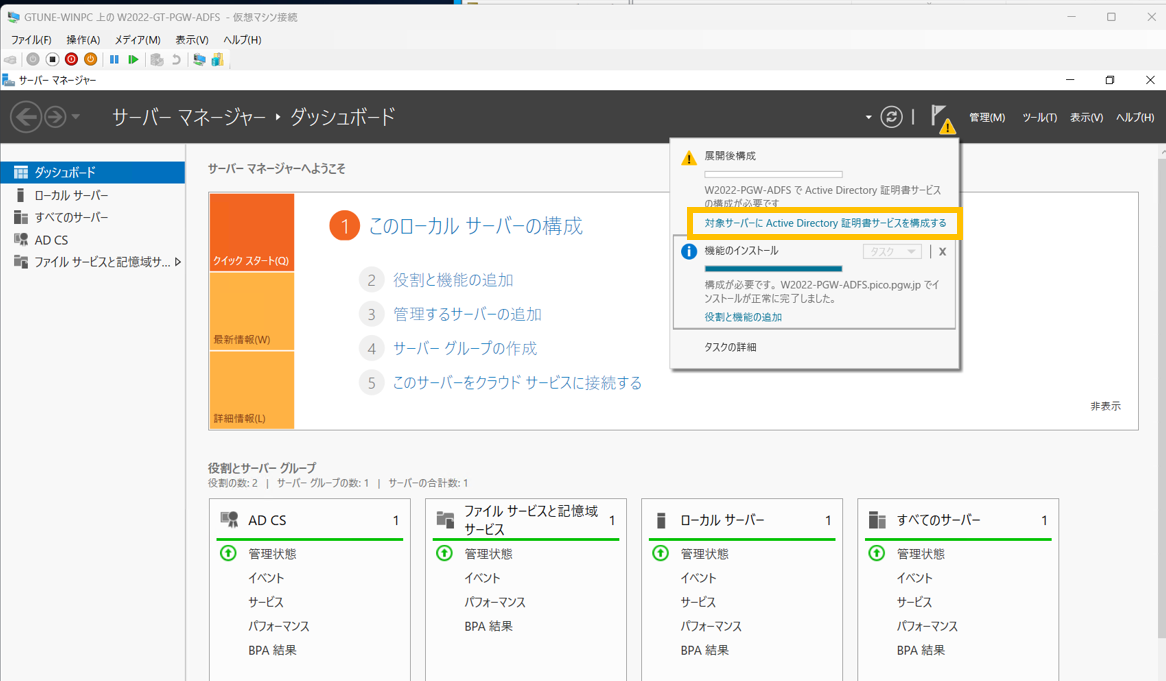Select すべてのサーバー in the sidebar
Screen dimensions: 1166x681
pos(92,217)
